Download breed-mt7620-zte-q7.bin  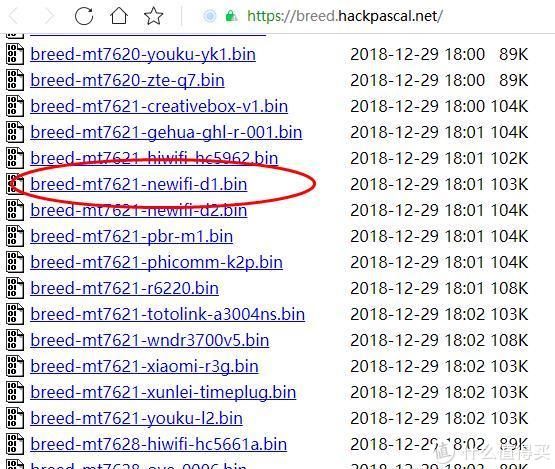pos(127,80)
